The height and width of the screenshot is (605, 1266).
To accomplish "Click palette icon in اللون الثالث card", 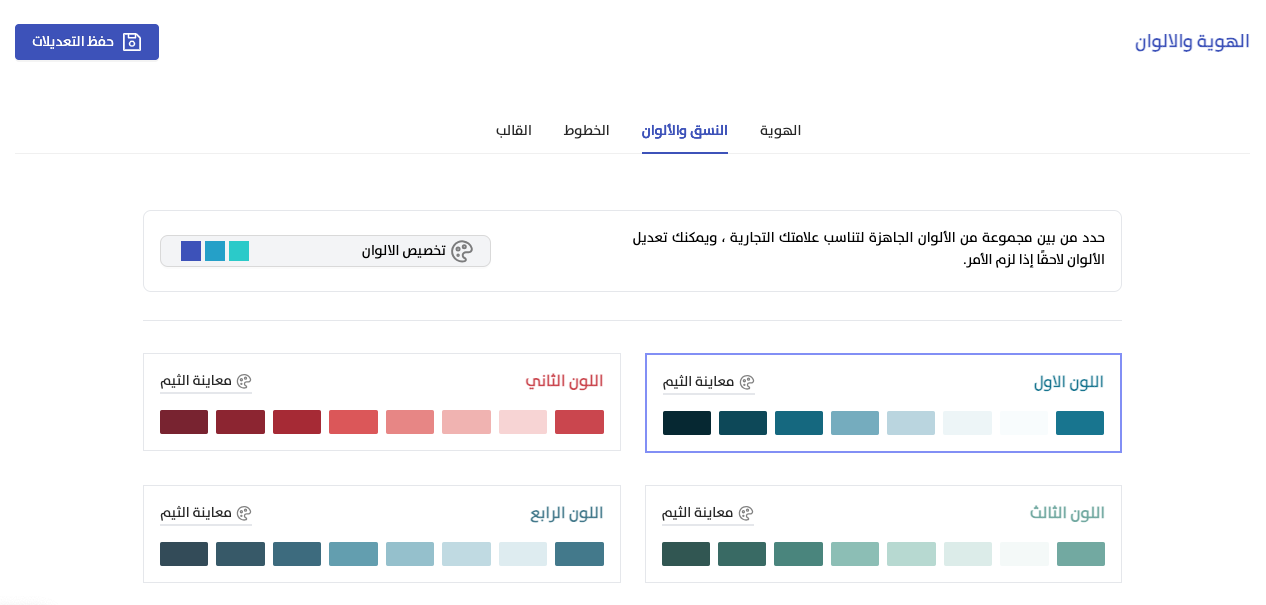I will coord(746,513).
